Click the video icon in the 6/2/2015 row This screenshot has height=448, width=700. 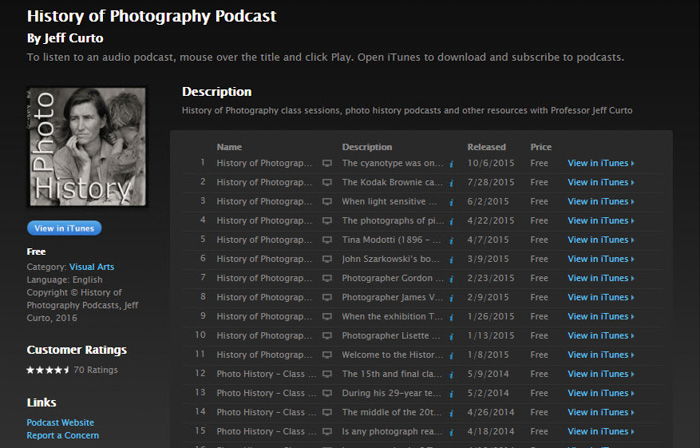[x=327, y=202]
